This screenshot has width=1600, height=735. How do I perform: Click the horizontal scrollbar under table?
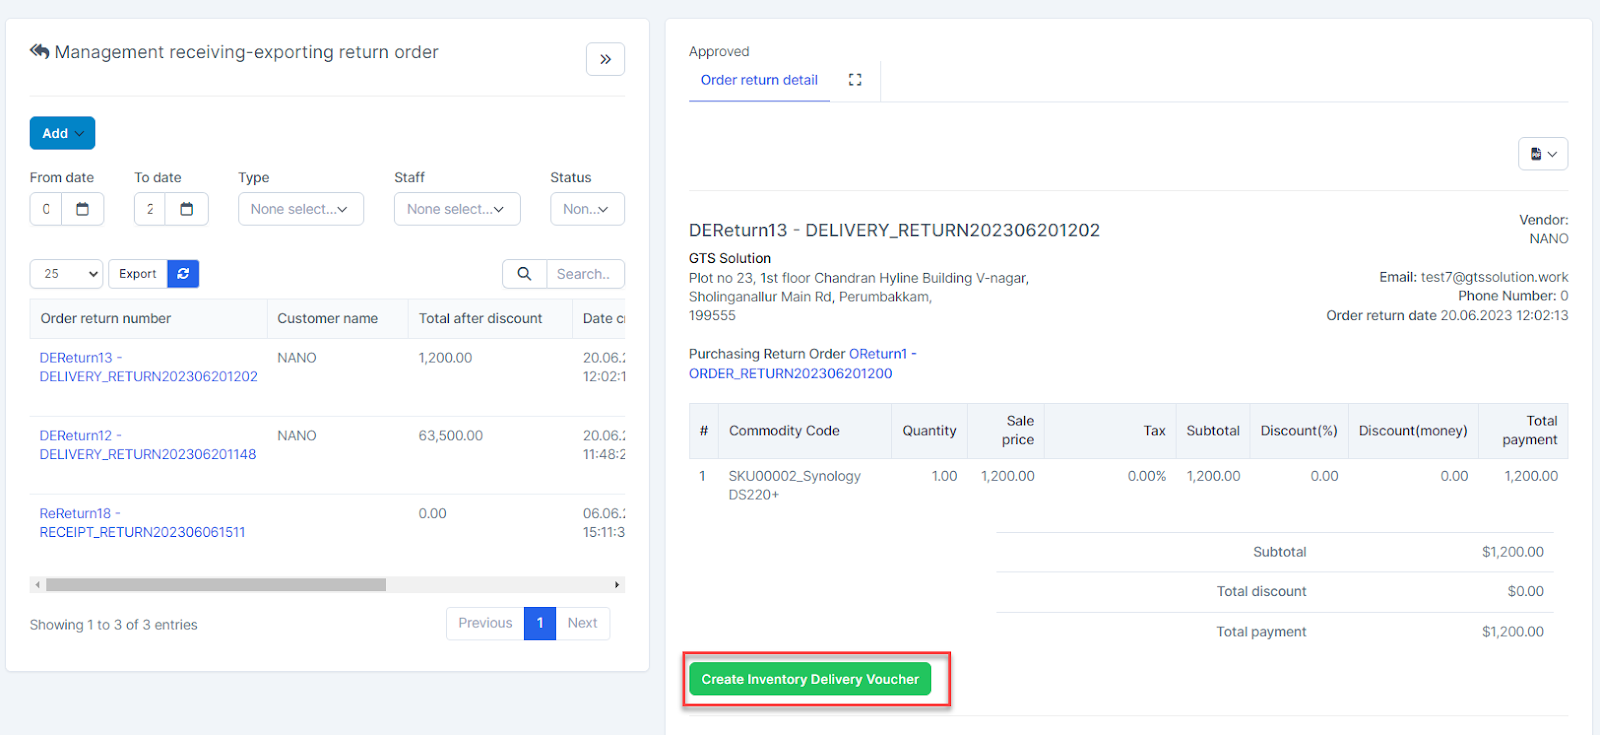(215, 585)
